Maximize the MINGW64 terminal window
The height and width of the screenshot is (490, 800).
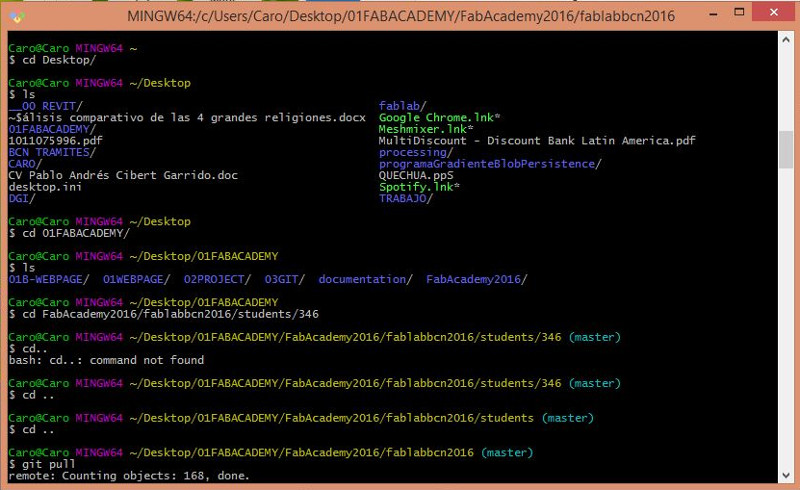coord(739,12)
